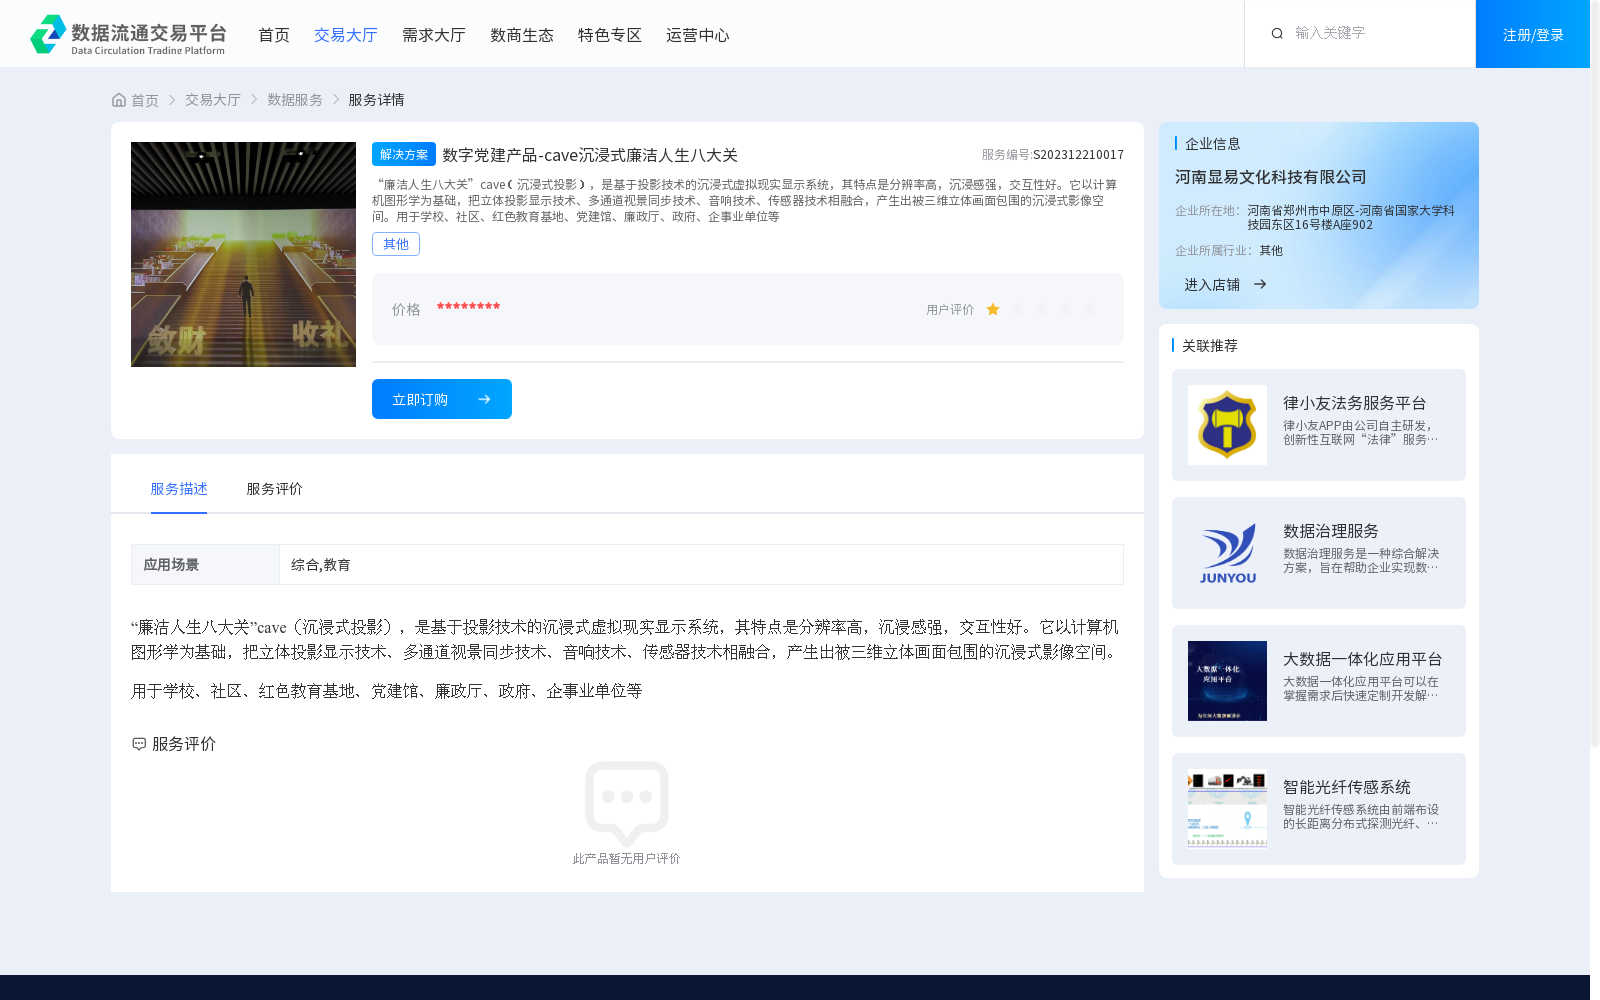Open 律小友法务服务平台 recommendation title

click(1355, 403)
